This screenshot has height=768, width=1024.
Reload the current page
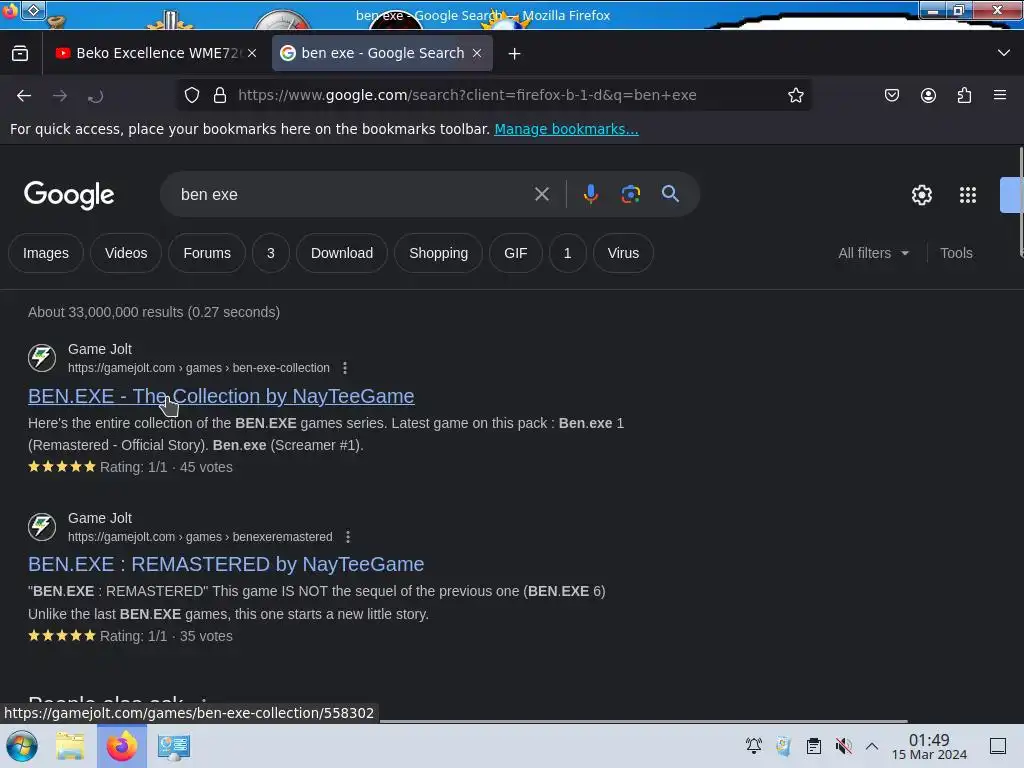click(x=95, y=97)
